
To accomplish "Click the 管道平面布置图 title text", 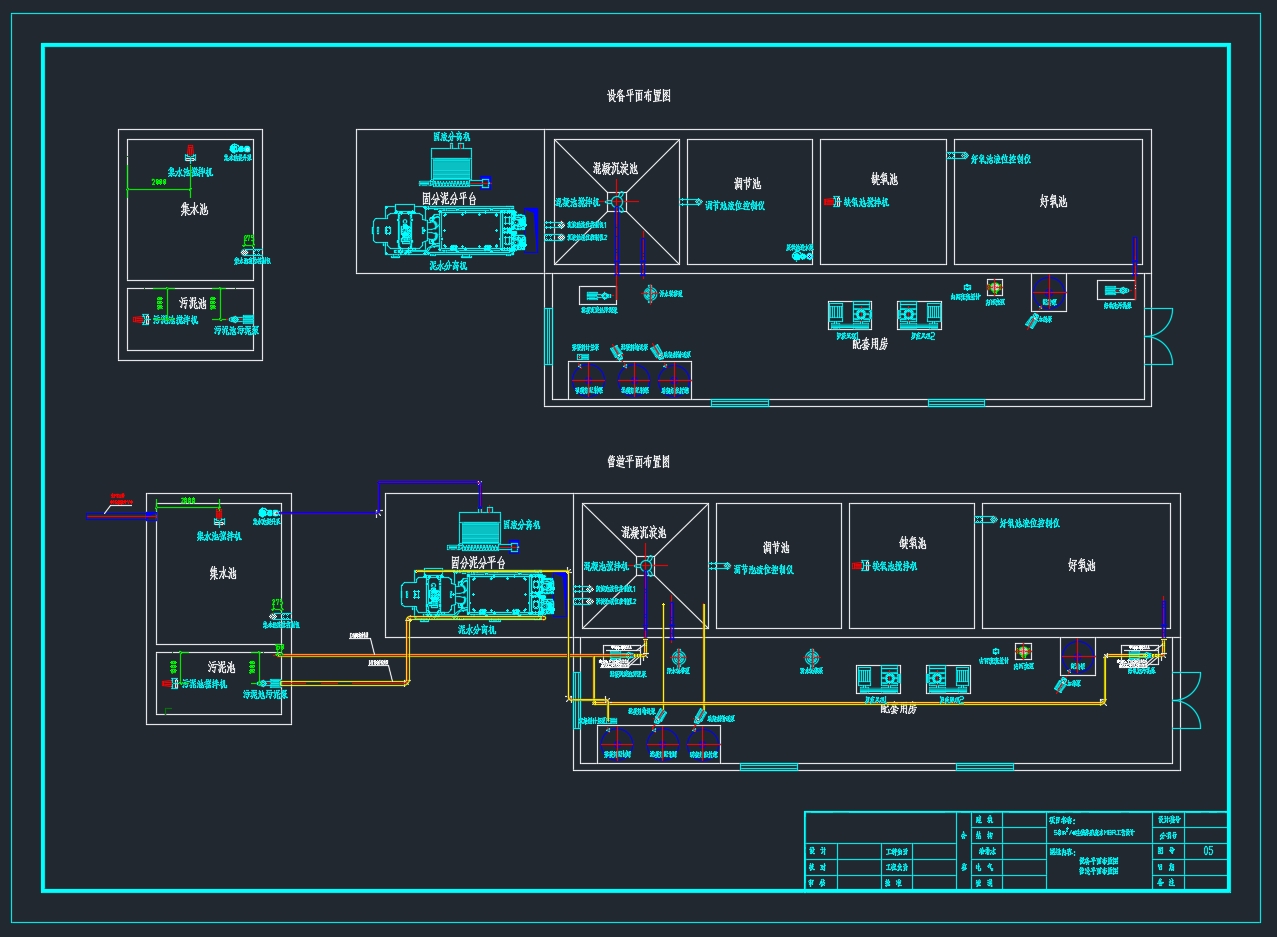I will (638, 462).
